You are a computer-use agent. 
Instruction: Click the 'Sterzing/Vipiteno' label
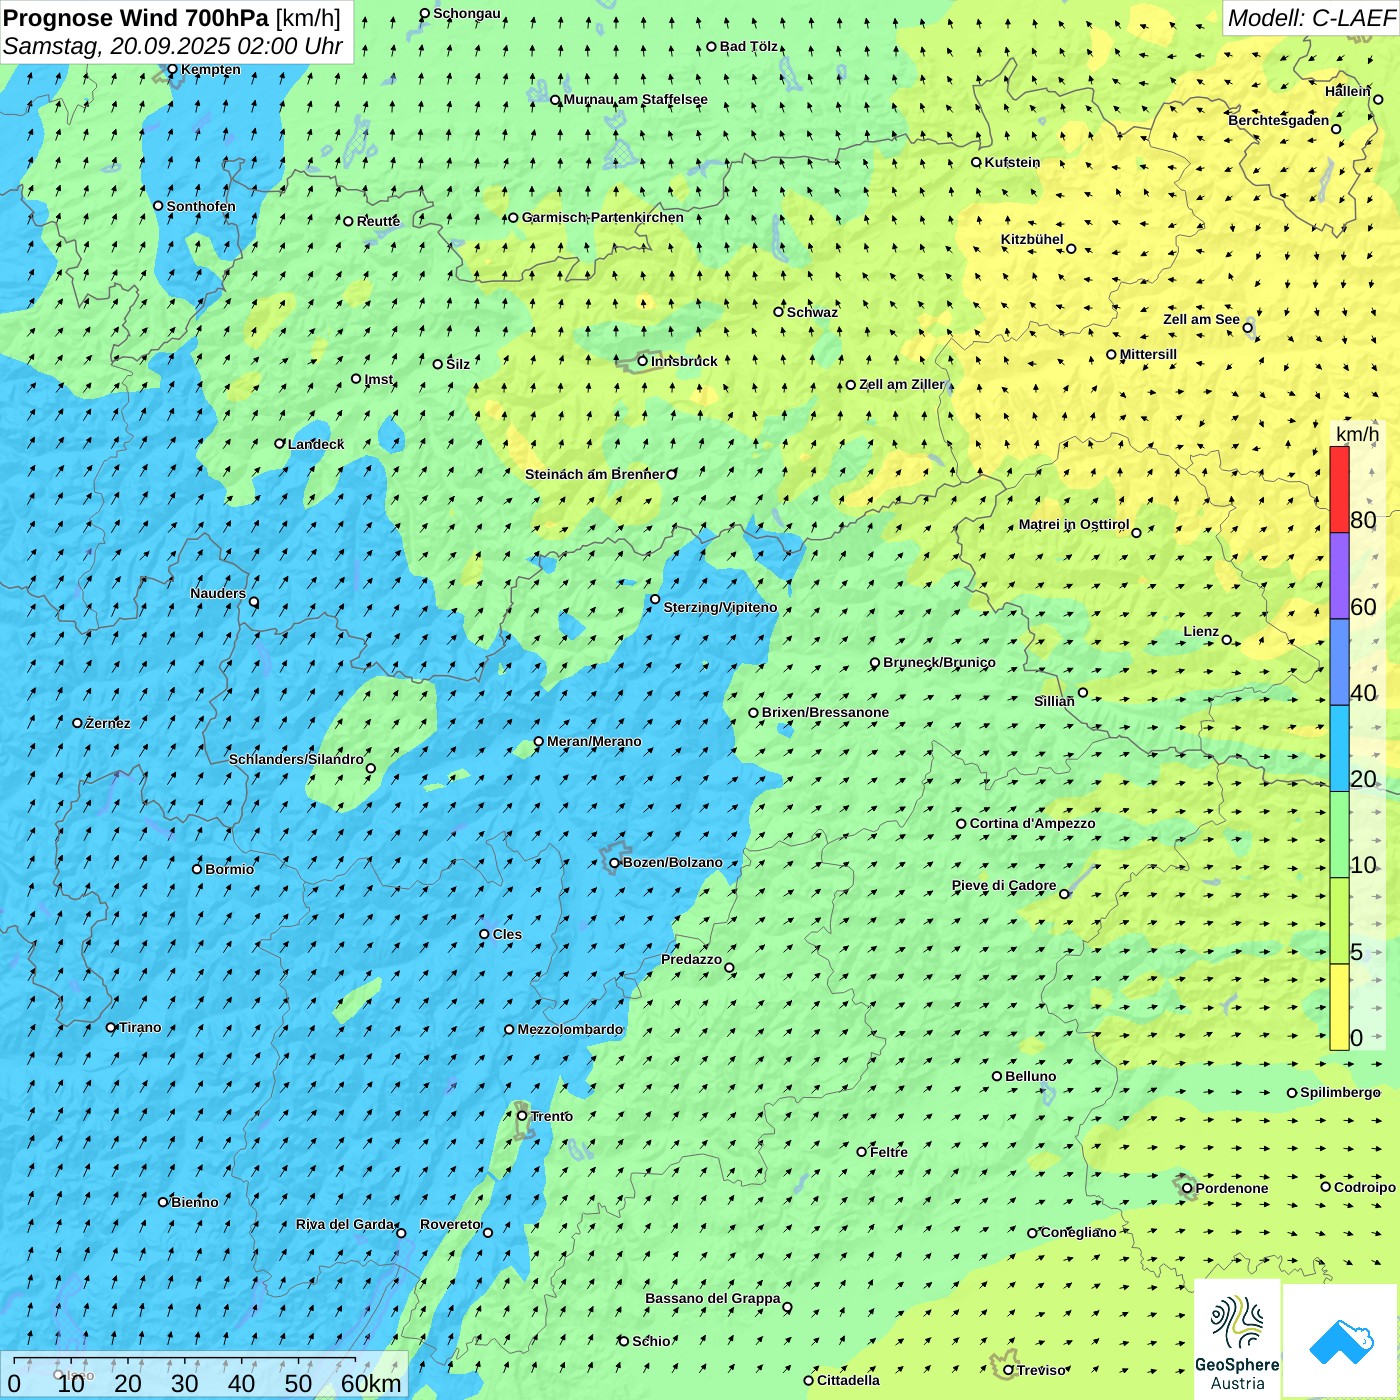720,607
